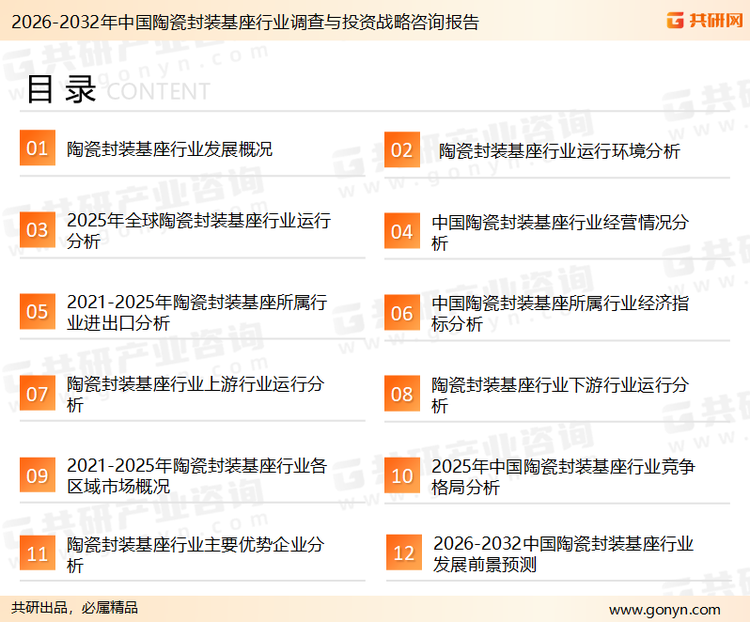Click the orange 04 chapter number badge
Viewport: 750px width, 622px height.
[402, 231]
